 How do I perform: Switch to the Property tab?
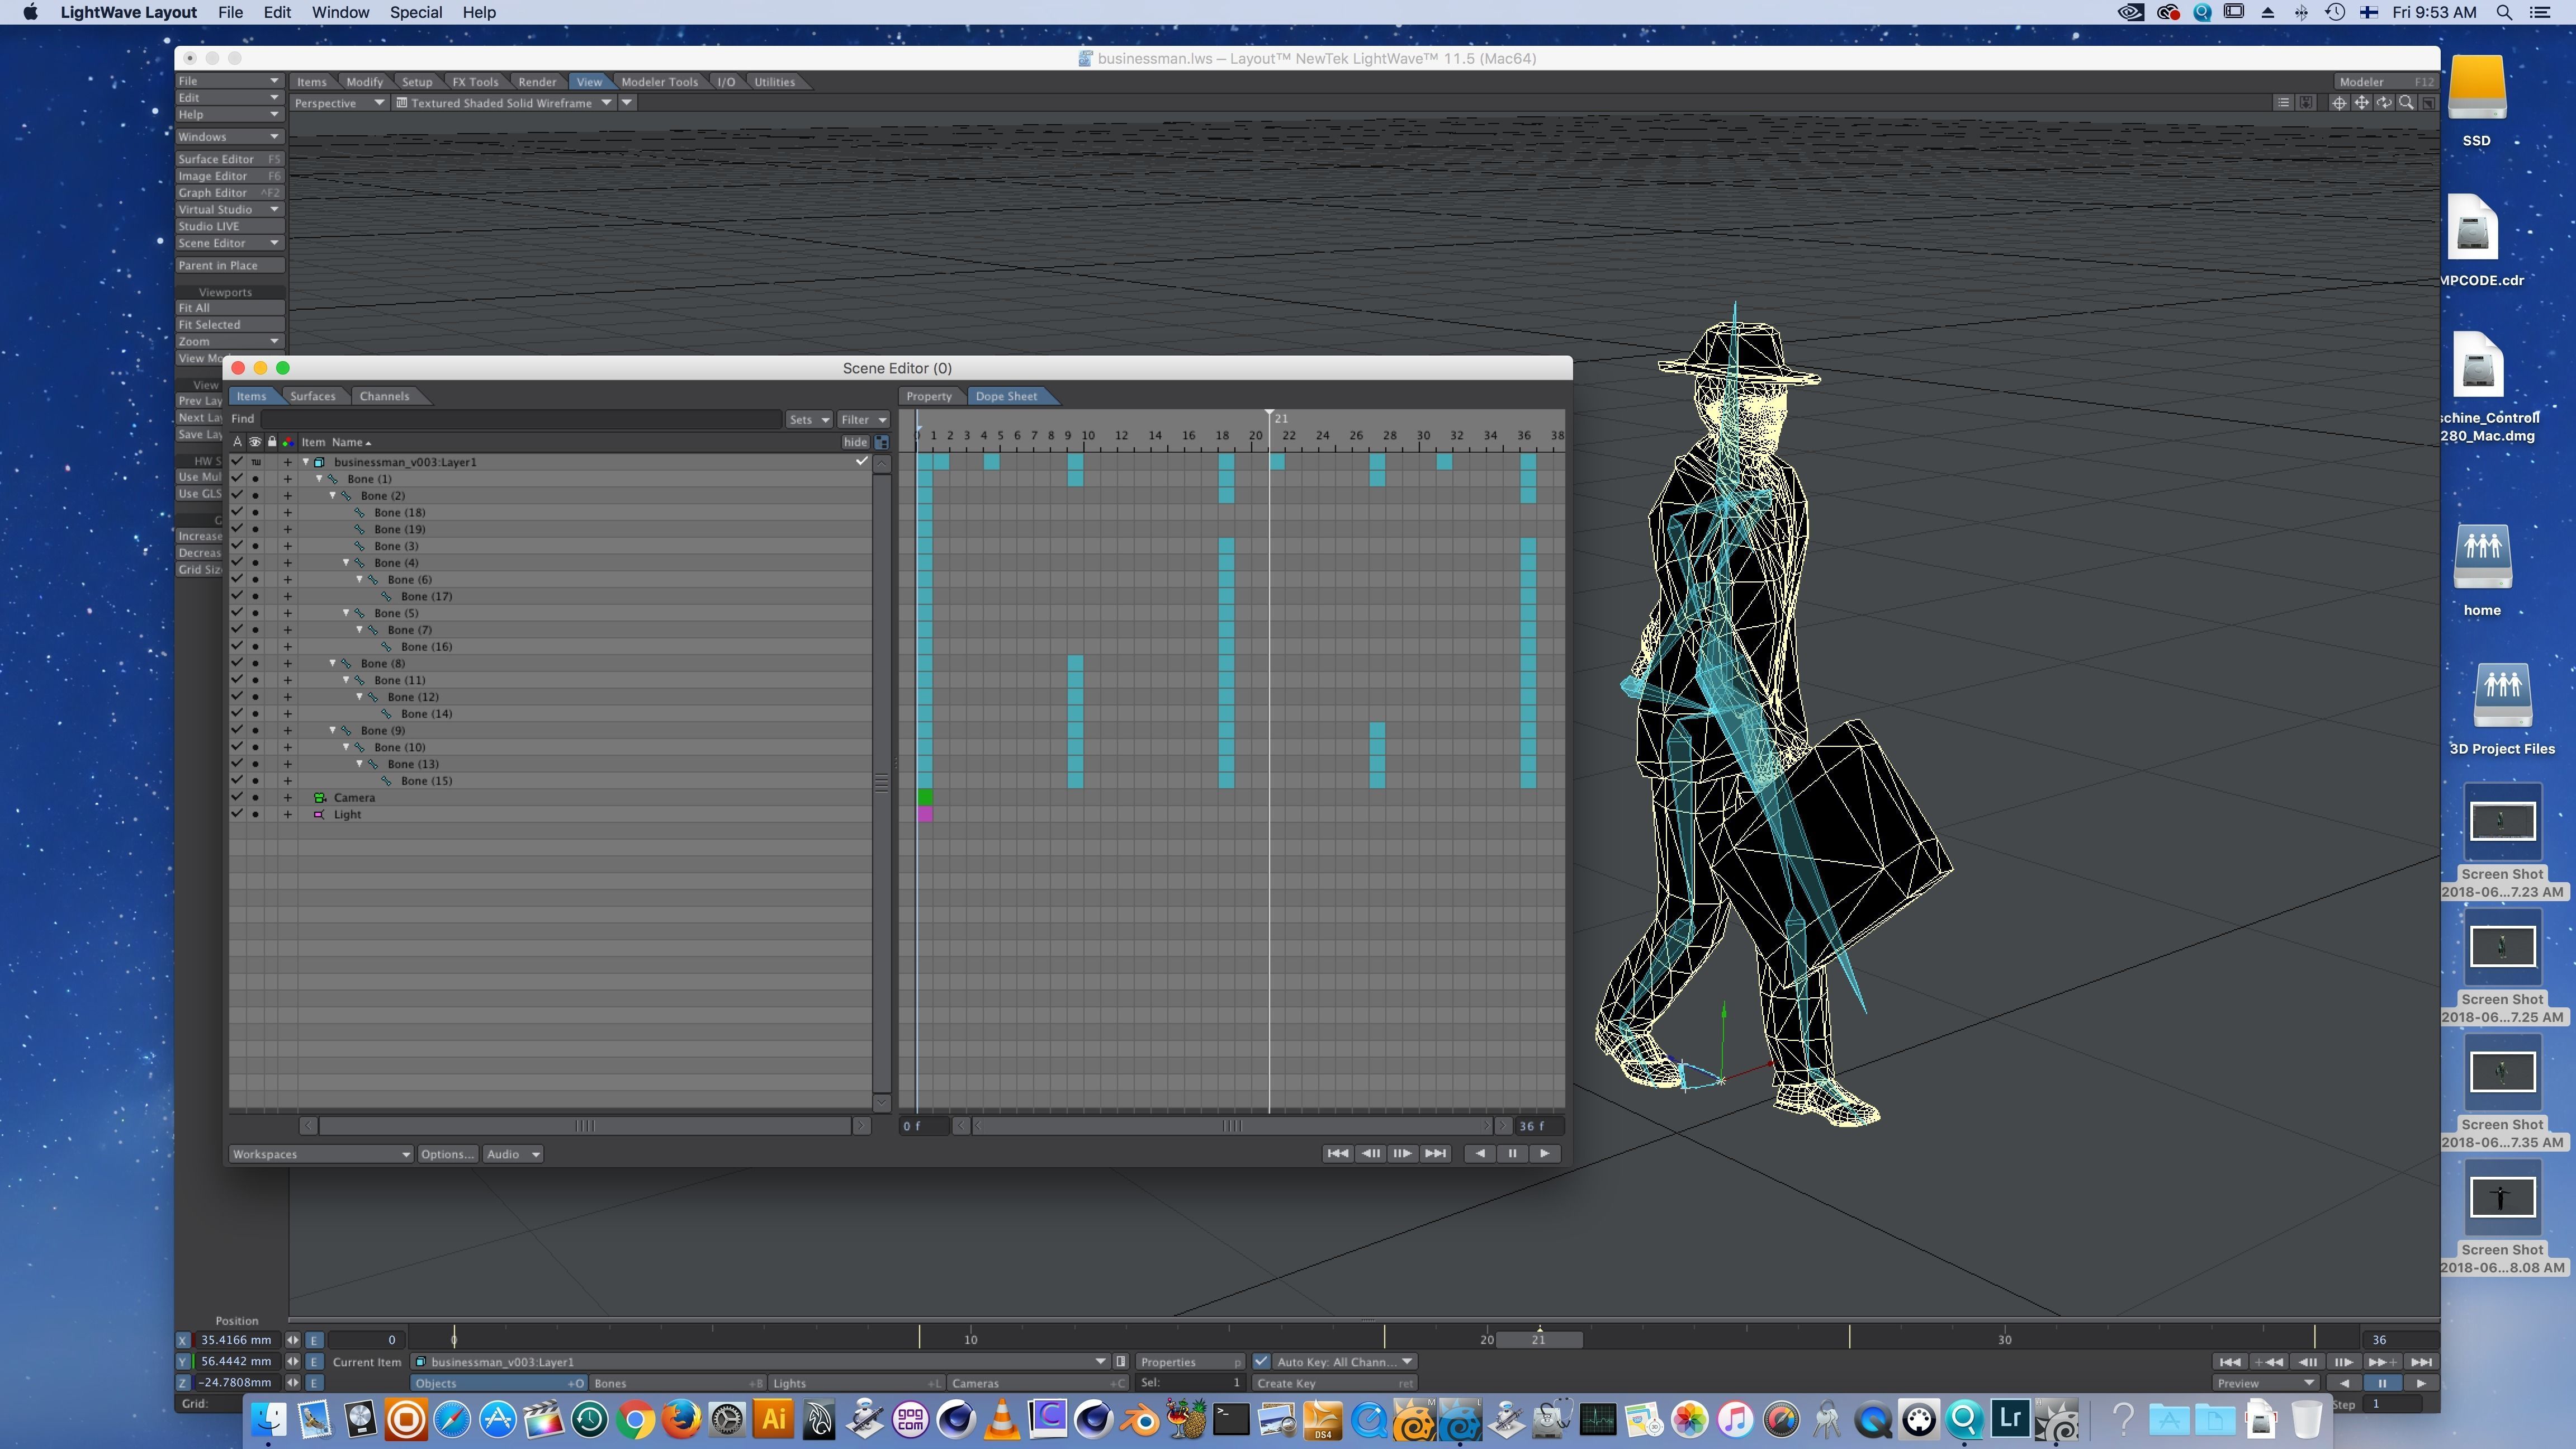pyautogui.click(x=928, y=396)
